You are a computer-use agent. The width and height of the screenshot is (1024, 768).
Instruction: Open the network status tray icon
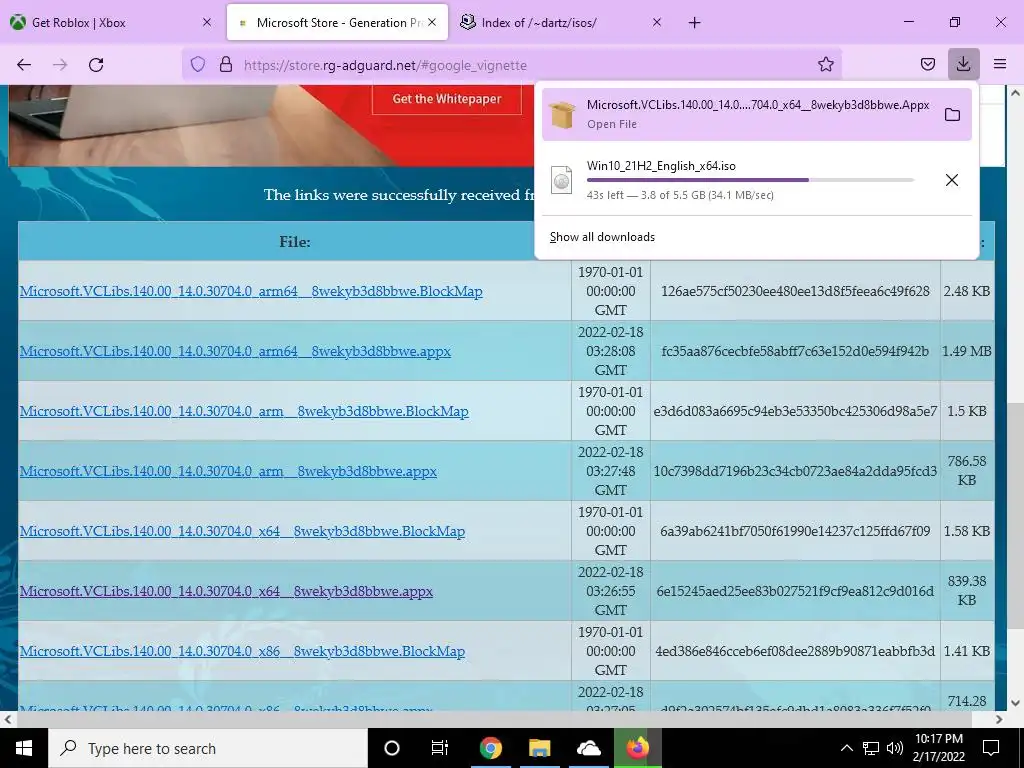871,748
